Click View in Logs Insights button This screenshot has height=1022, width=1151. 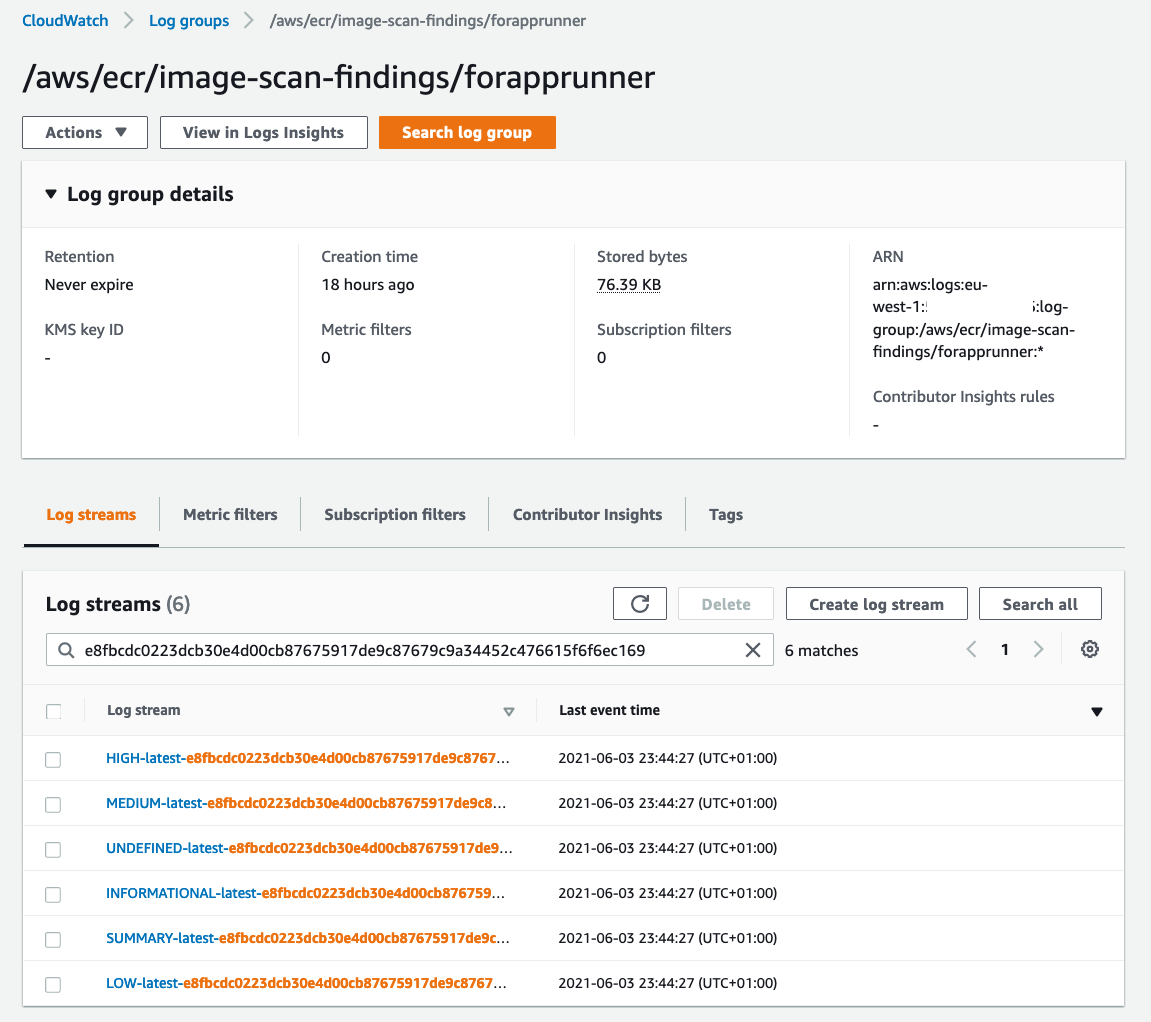click(264, 132)
